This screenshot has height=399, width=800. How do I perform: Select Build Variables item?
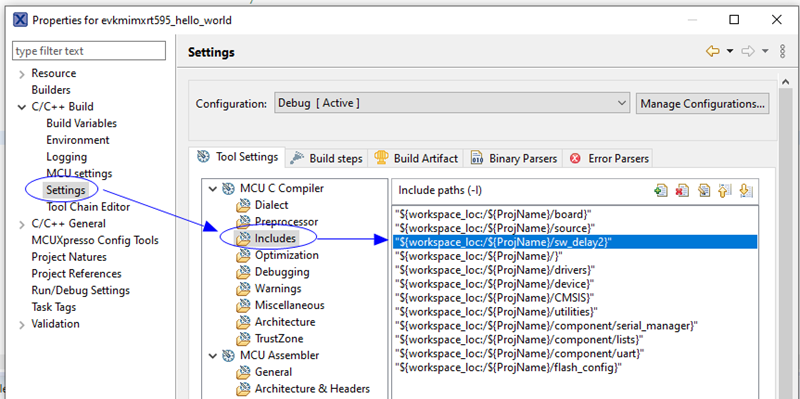(x=81, y=123)
